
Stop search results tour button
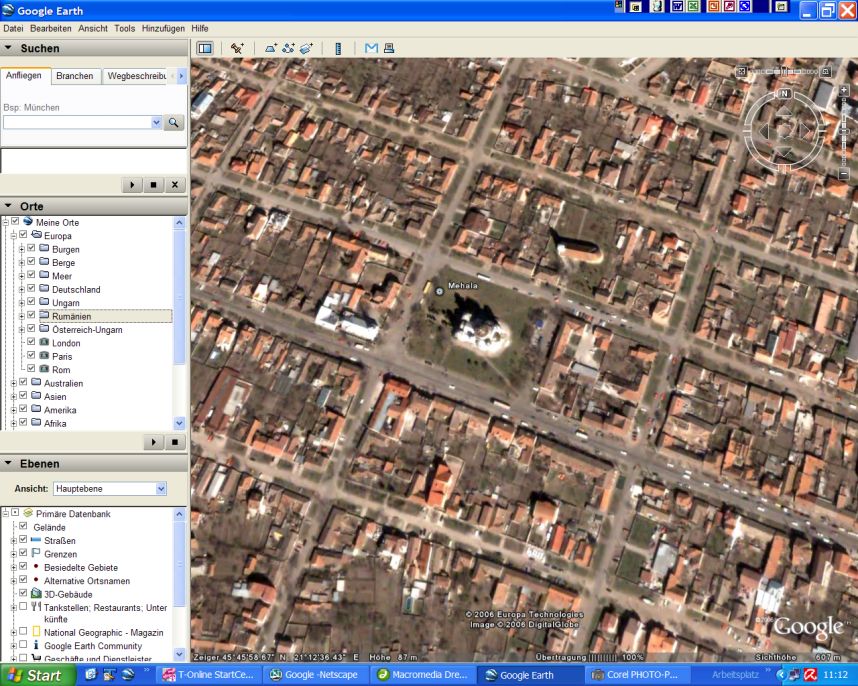(x=153, y=185)
